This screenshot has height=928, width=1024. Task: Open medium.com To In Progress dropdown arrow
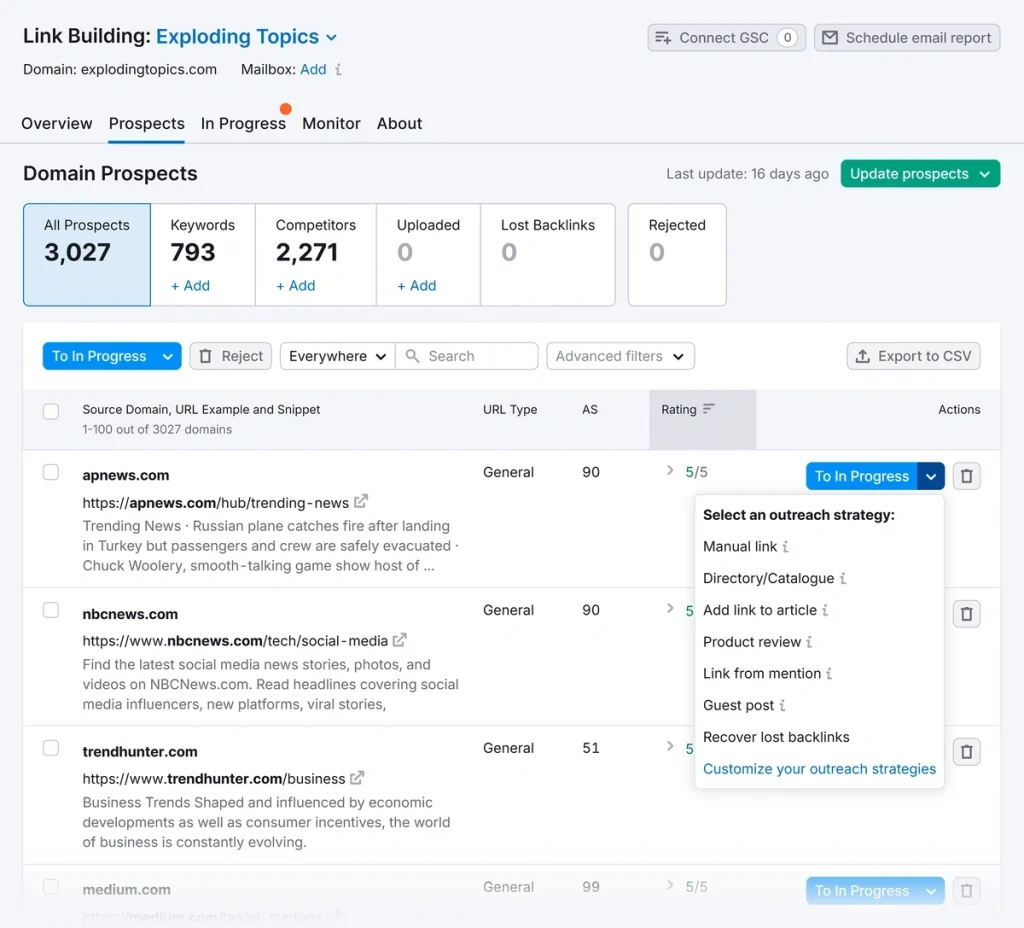(931, 891)
